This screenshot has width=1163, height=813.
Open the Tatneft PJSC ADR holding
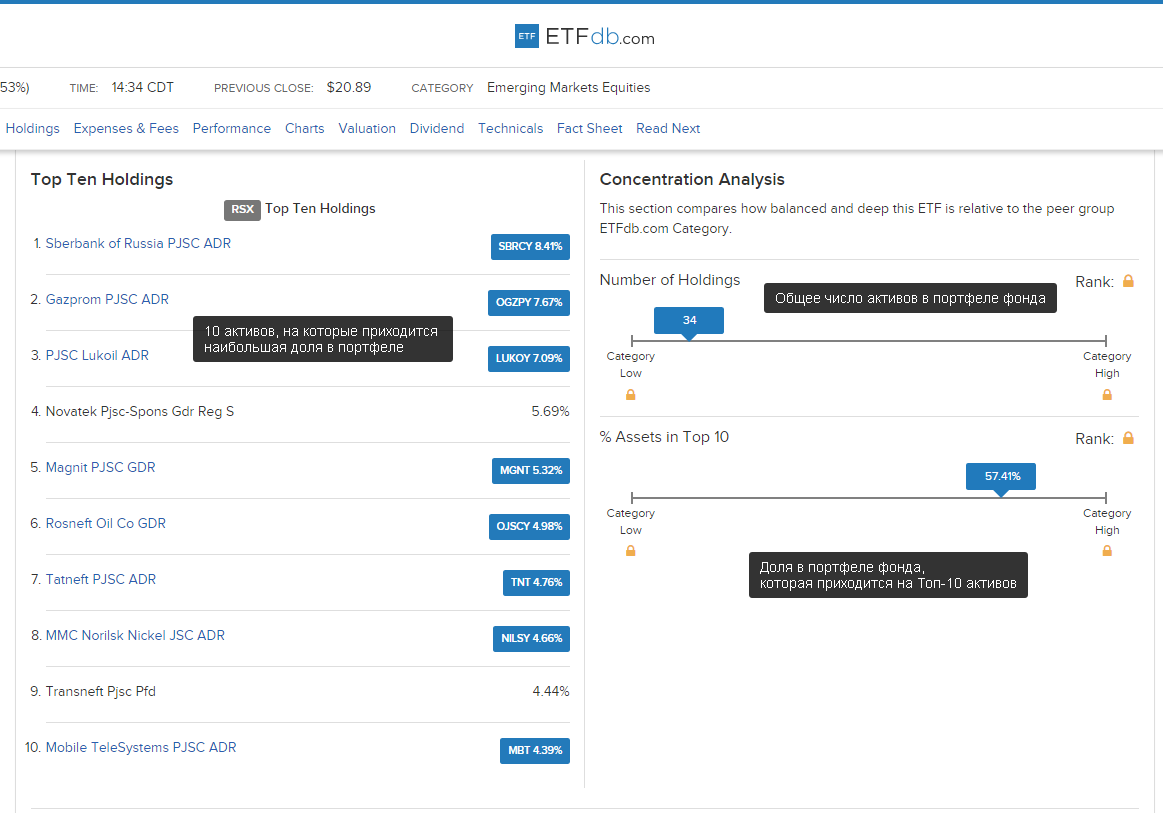(101, 579)
